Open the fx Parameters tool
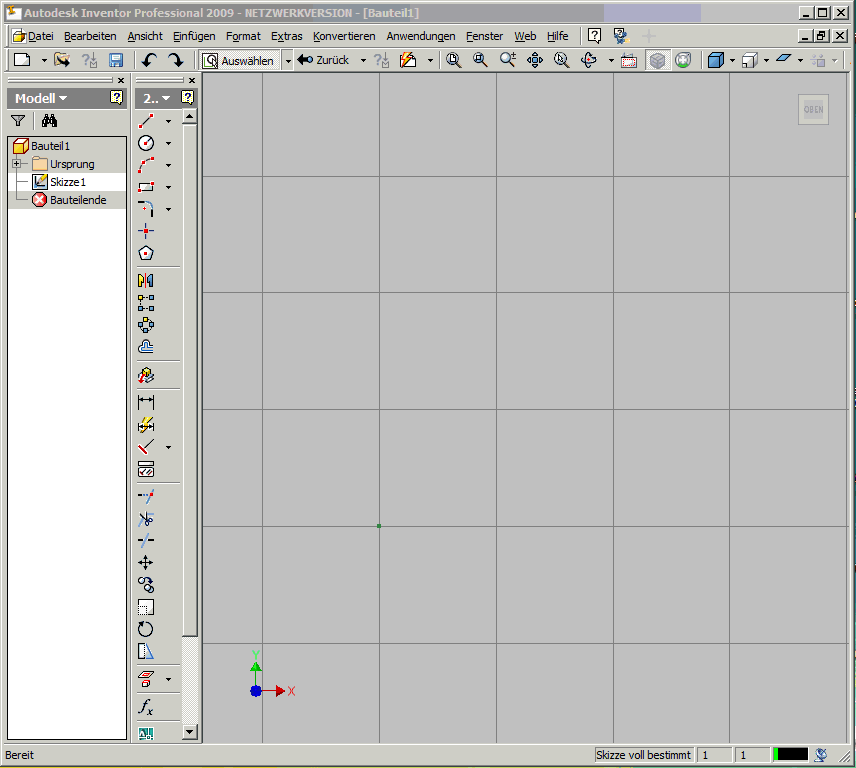856x768 pixels. coord(146,708)
